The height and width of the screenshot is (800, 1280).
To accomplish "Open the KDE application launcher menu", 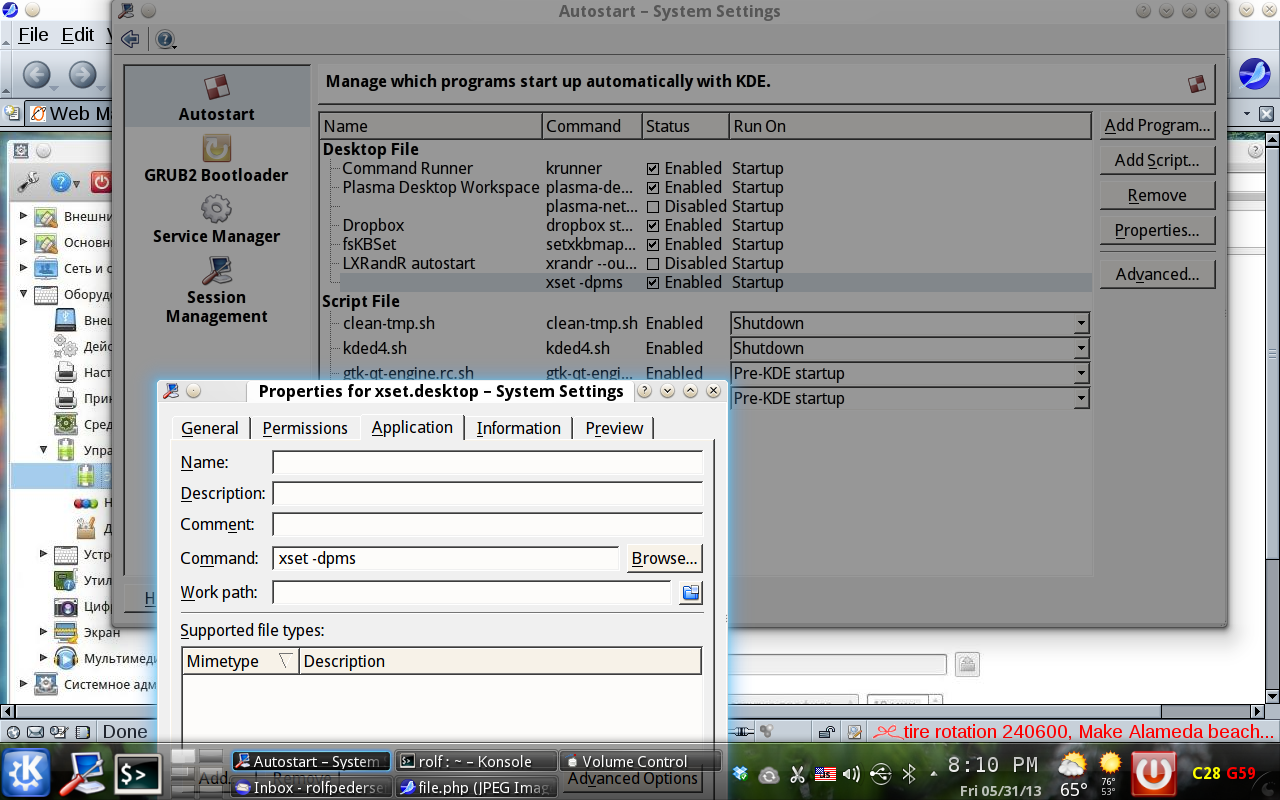I will tap(27, 773).
